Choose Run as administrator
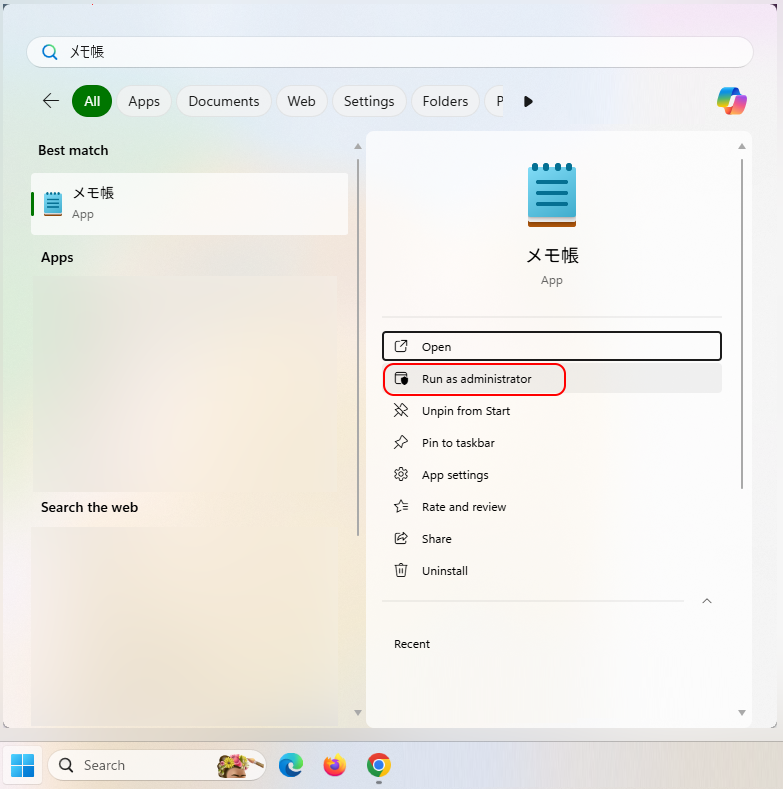This screenshot has height=789, width=783. point(476,379)
